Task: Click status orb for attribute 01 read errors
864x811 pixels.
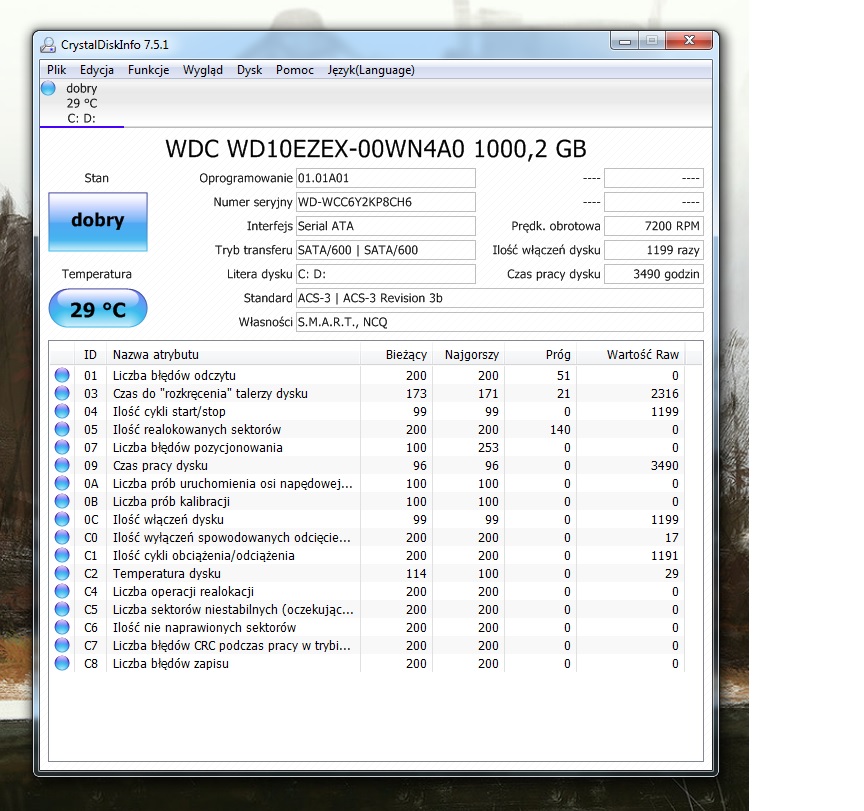Action: coord(62,375)
